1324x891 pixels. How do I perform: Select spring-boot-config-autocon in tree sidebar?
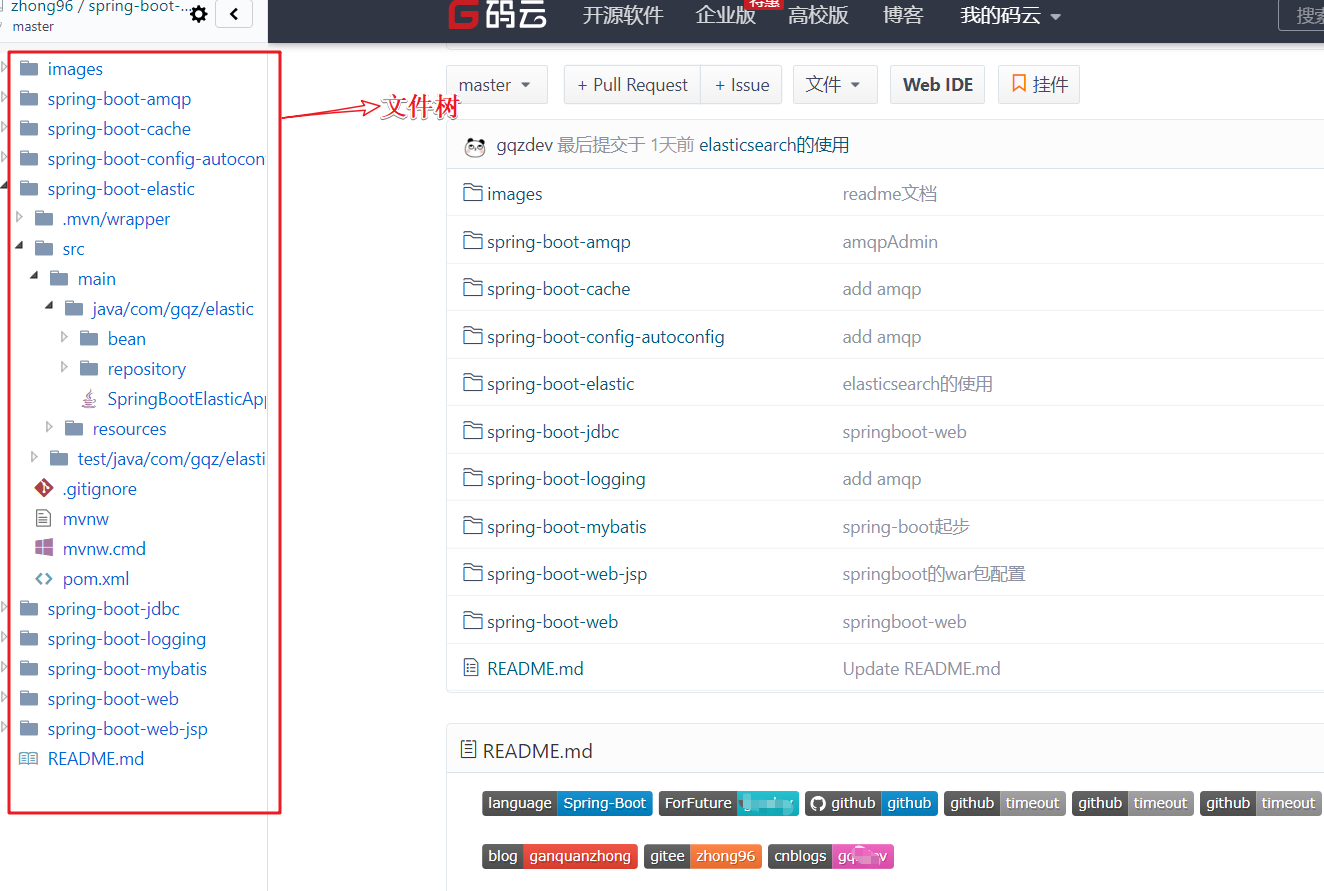point(156,159)
